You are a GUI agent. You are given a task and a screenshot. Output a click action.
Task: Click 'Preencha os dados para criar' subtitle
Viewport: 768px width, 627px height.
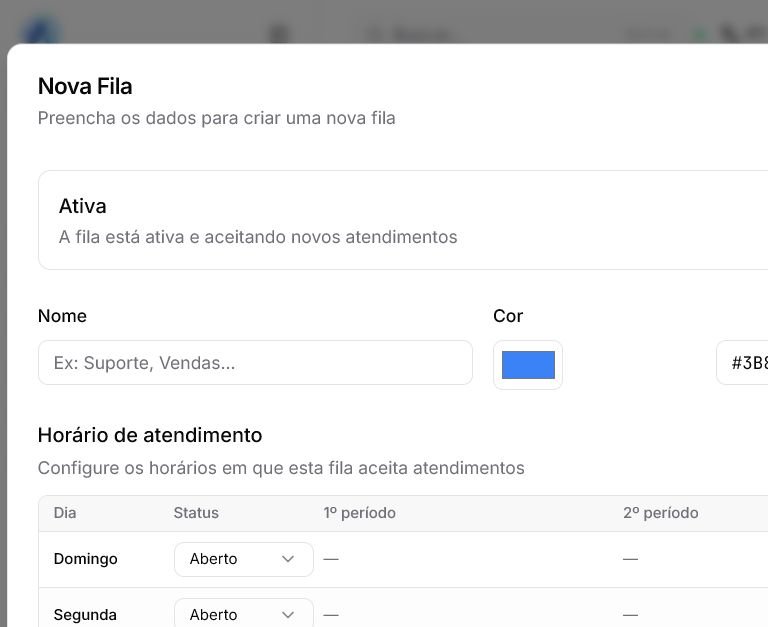pos(216,118)
